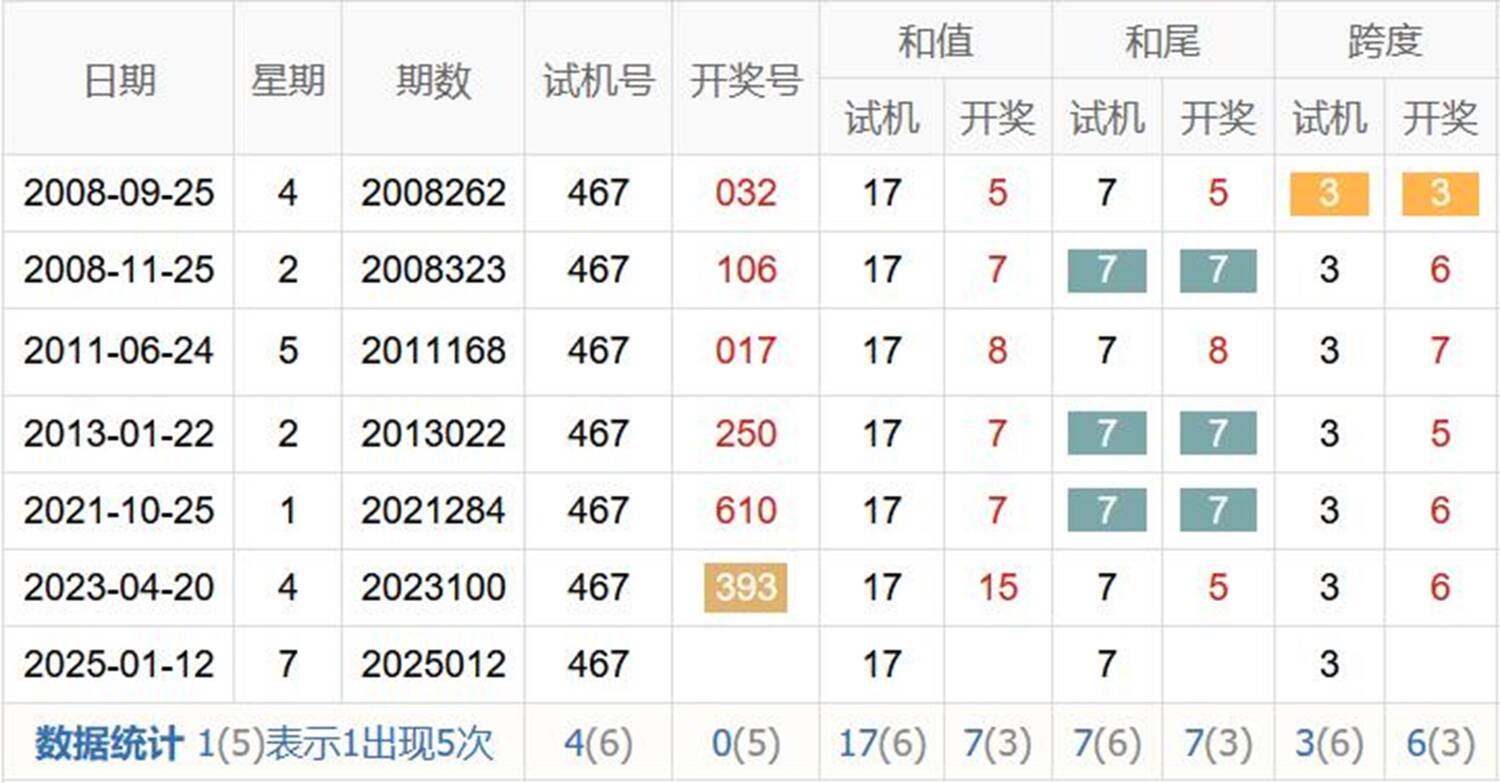
Task: Click the red draw number 032
Action: 746,193
